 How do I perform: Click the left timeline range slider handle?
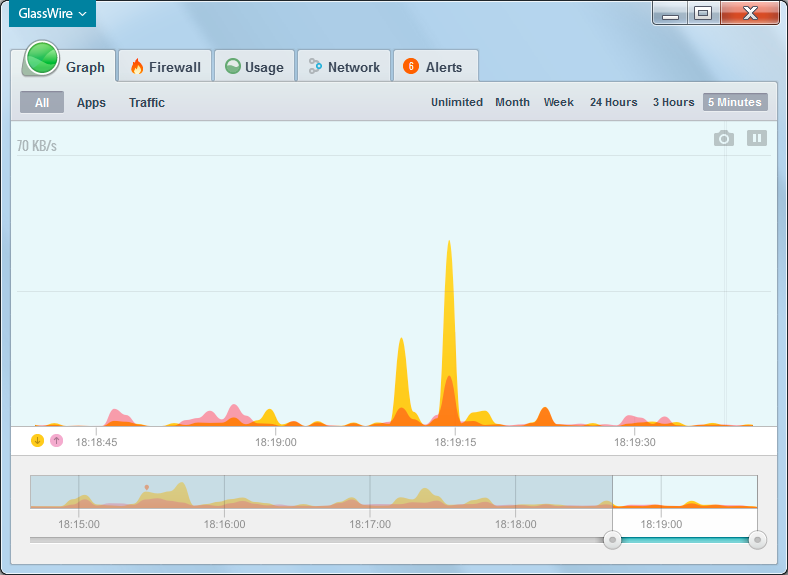(612, 540)
